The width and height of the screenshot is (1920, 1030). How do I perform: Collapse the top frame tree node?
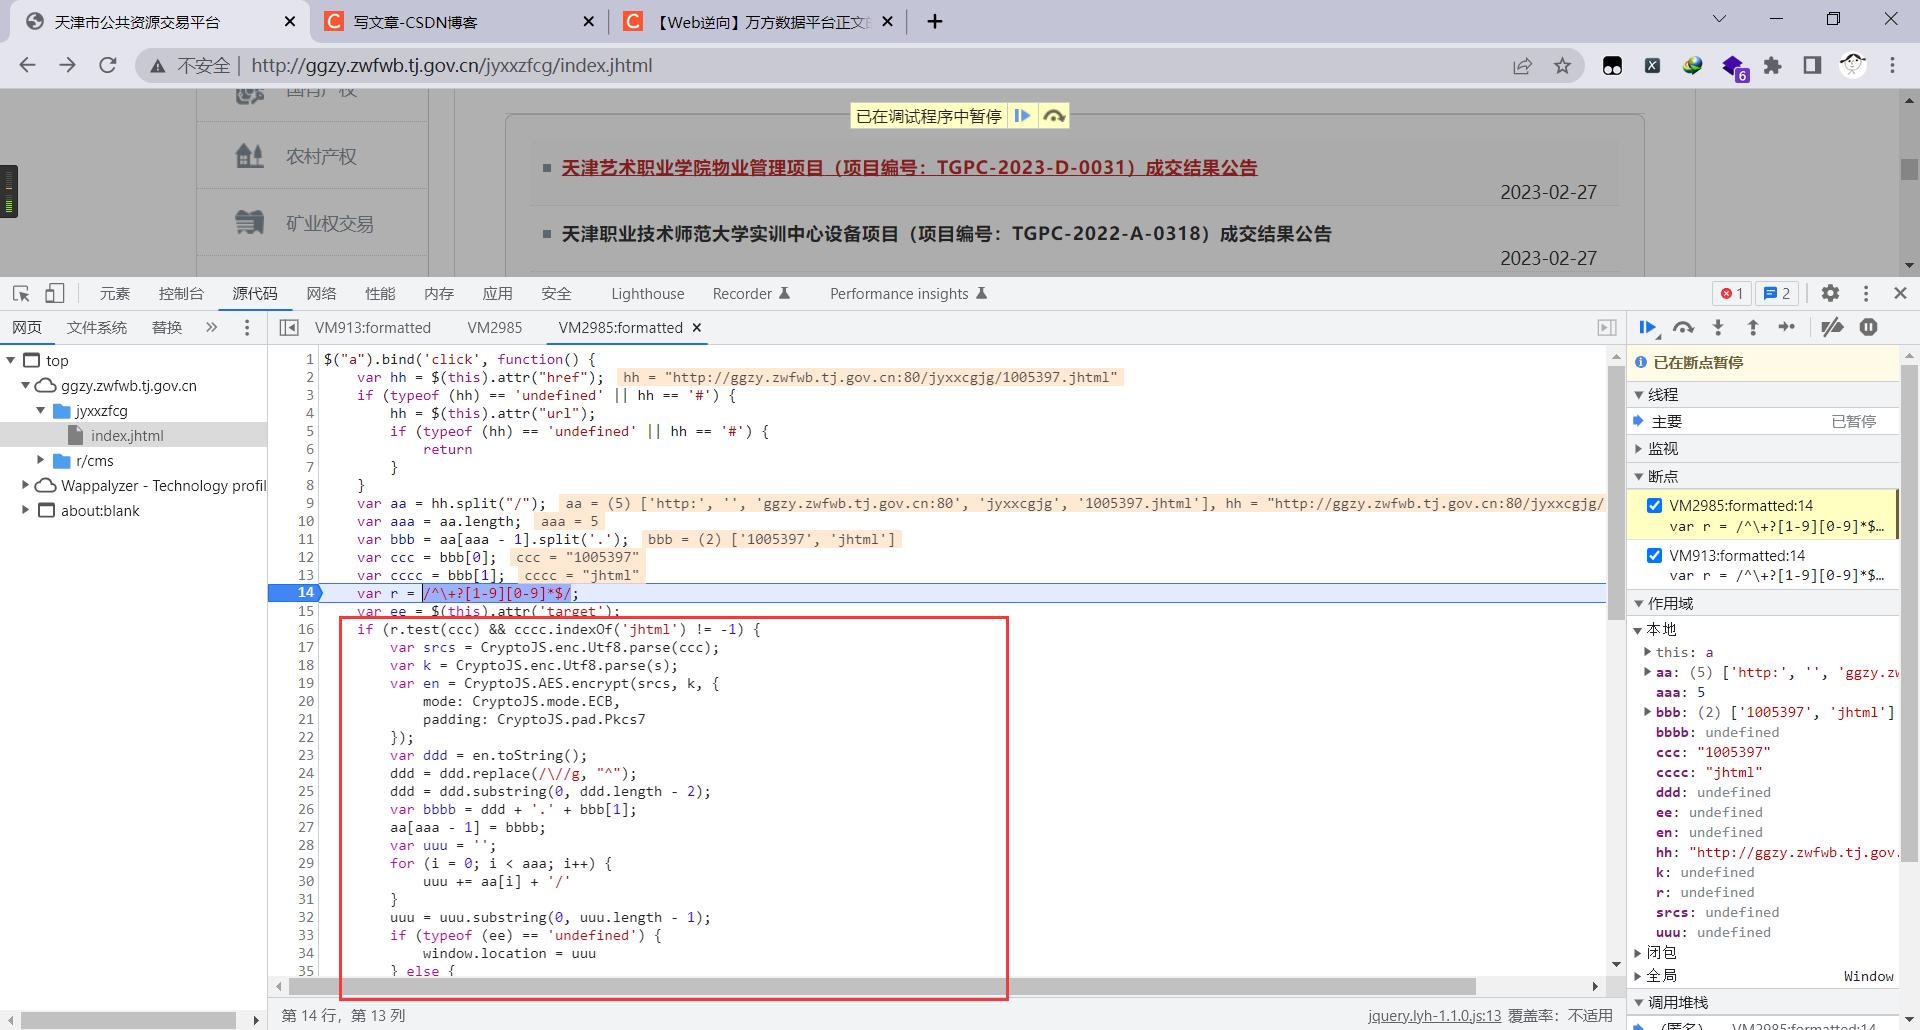[11, 360]
